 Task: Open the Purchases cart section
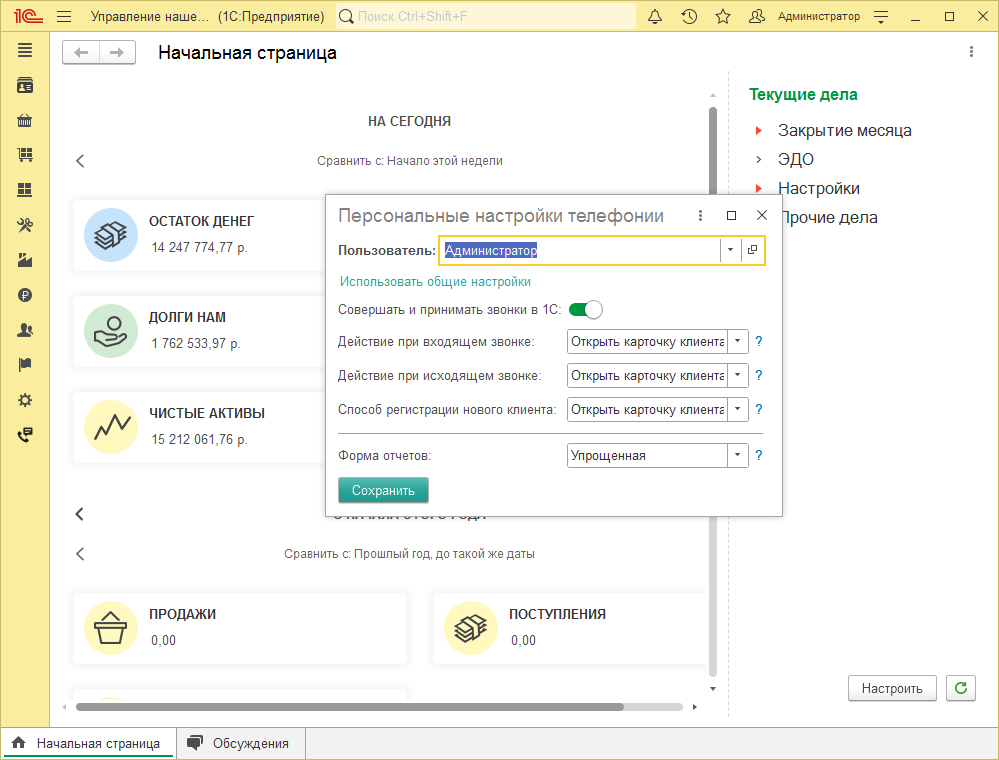click(25, 154)
